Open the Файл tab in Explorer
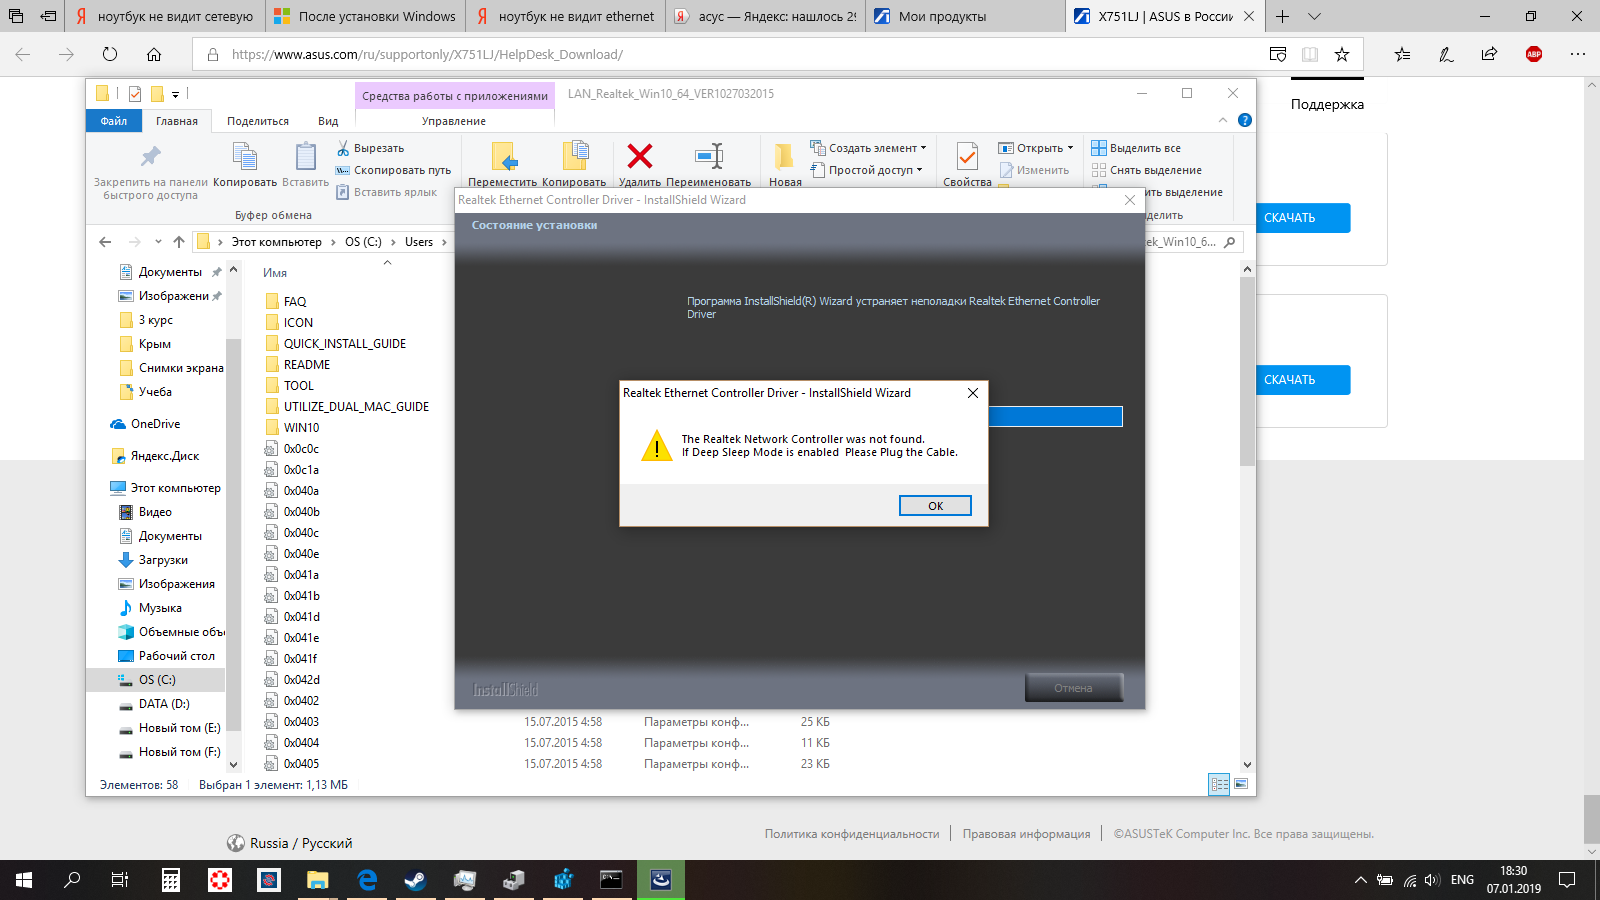 click(114, 121)
